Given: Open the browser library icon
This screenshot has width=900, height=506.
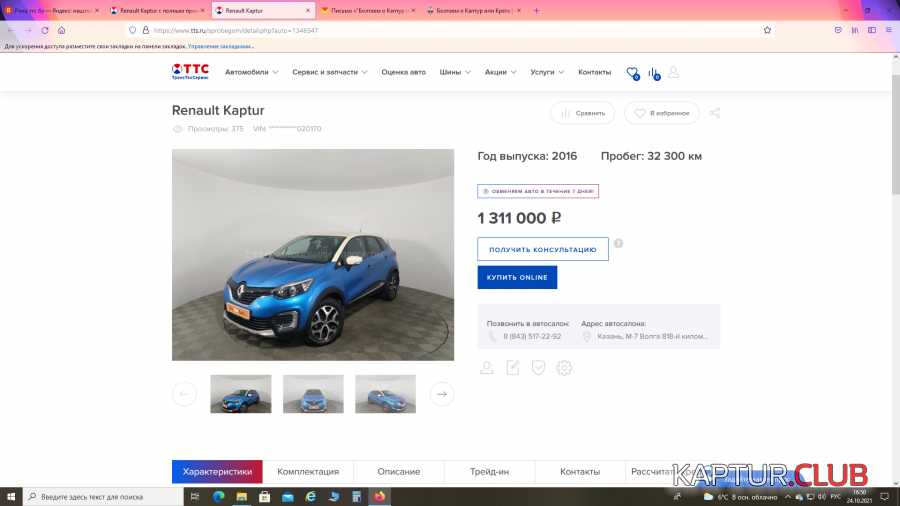Looking at the screenshot, I should tap(855, 30).
